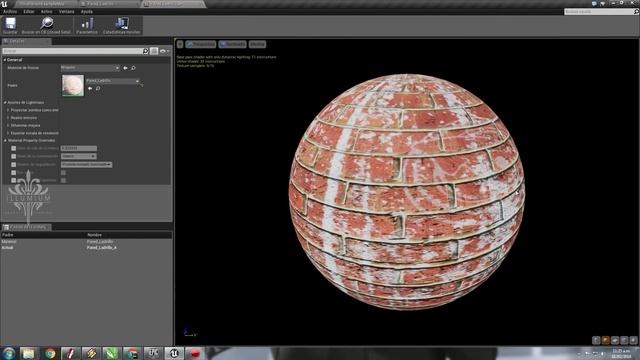Toggle override checkbox for blend mode row
Viewport: 640px width, 360px height.
click(13, 156)
